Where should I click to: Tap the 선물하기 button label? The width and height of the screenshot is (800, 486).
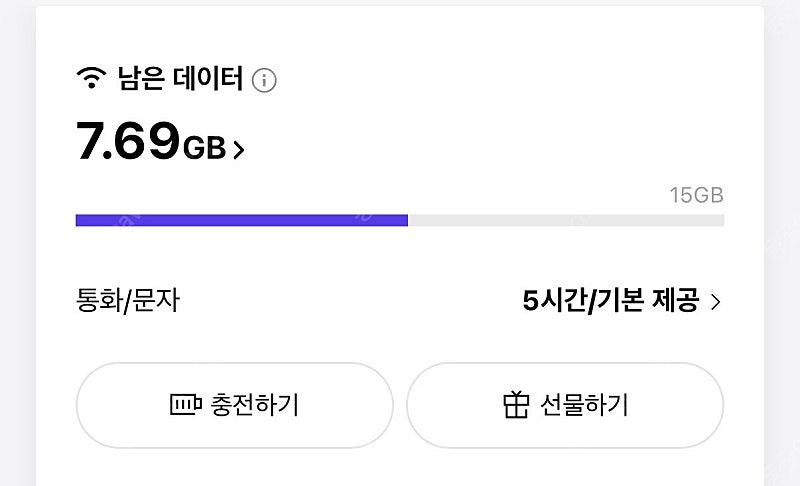584,405
